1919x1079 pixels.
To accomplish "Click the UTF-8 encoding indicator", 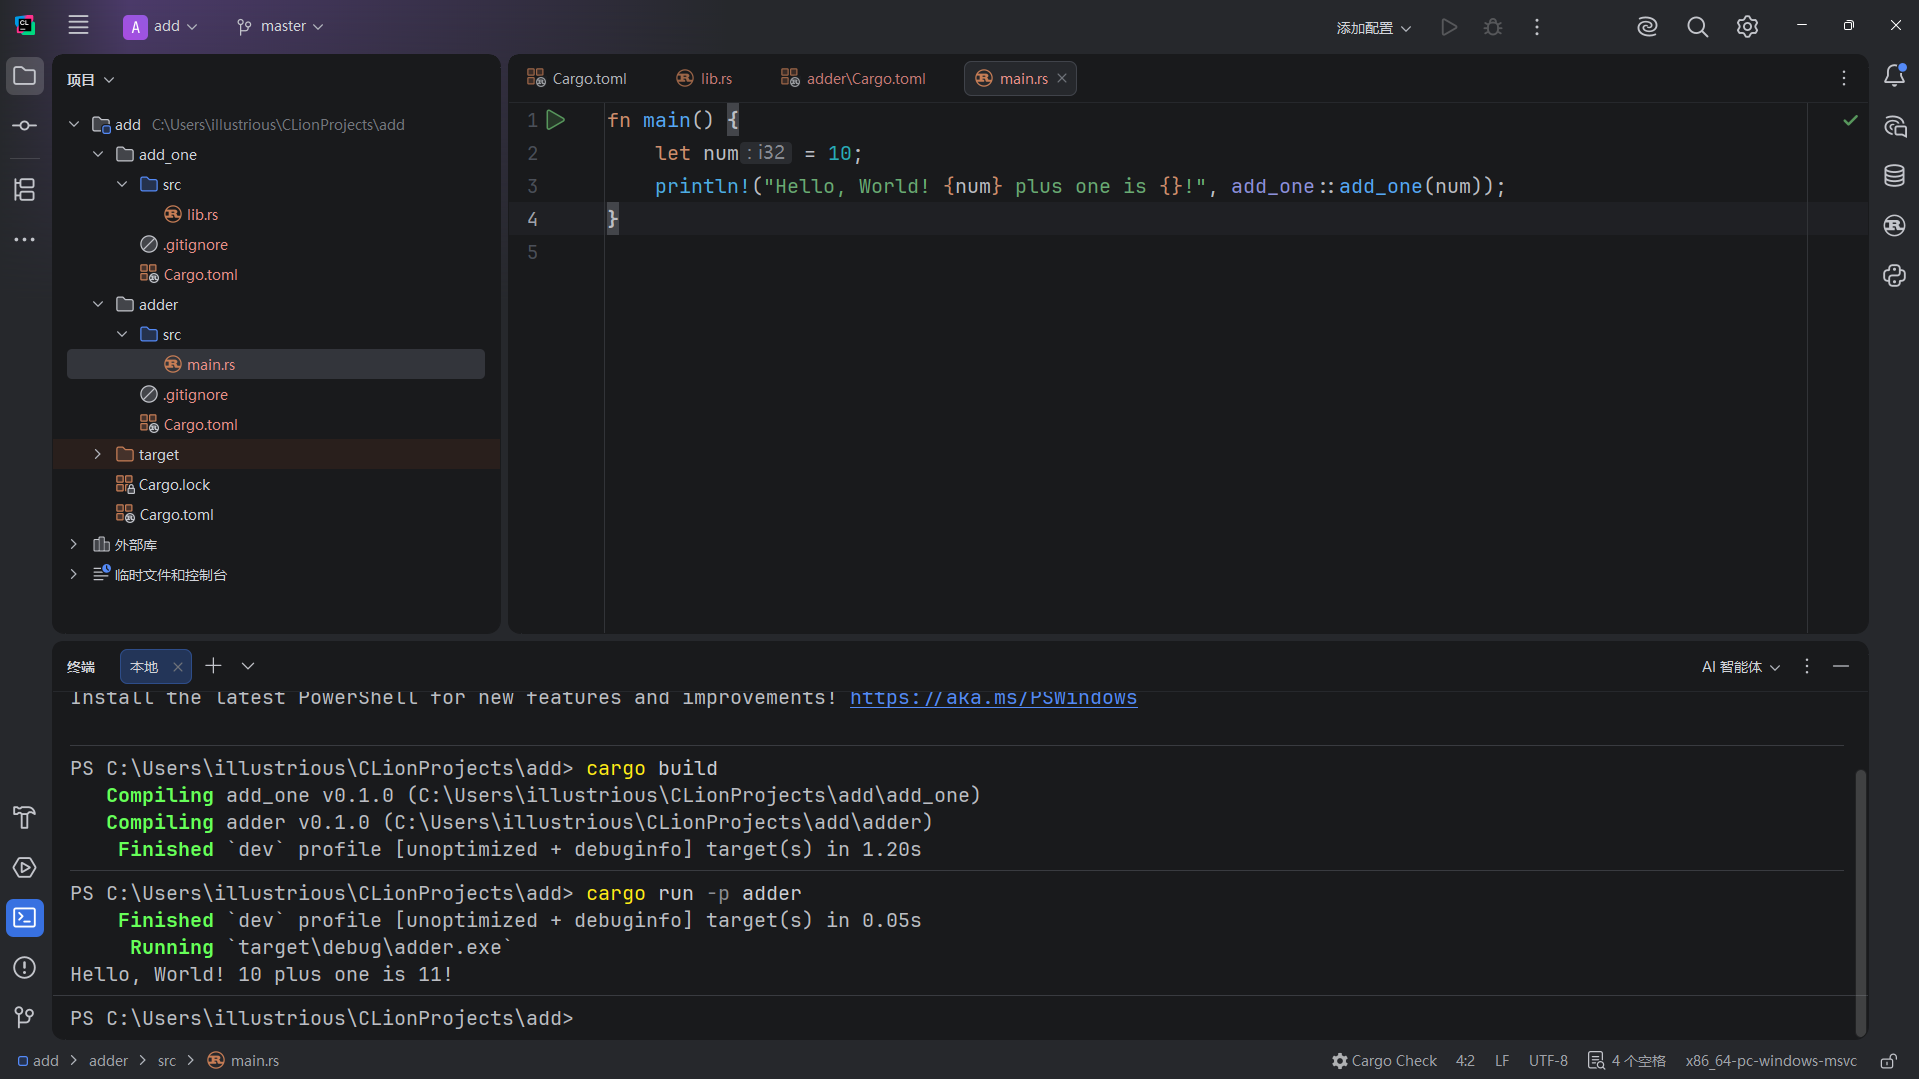I will [x=1548, y=1061].
